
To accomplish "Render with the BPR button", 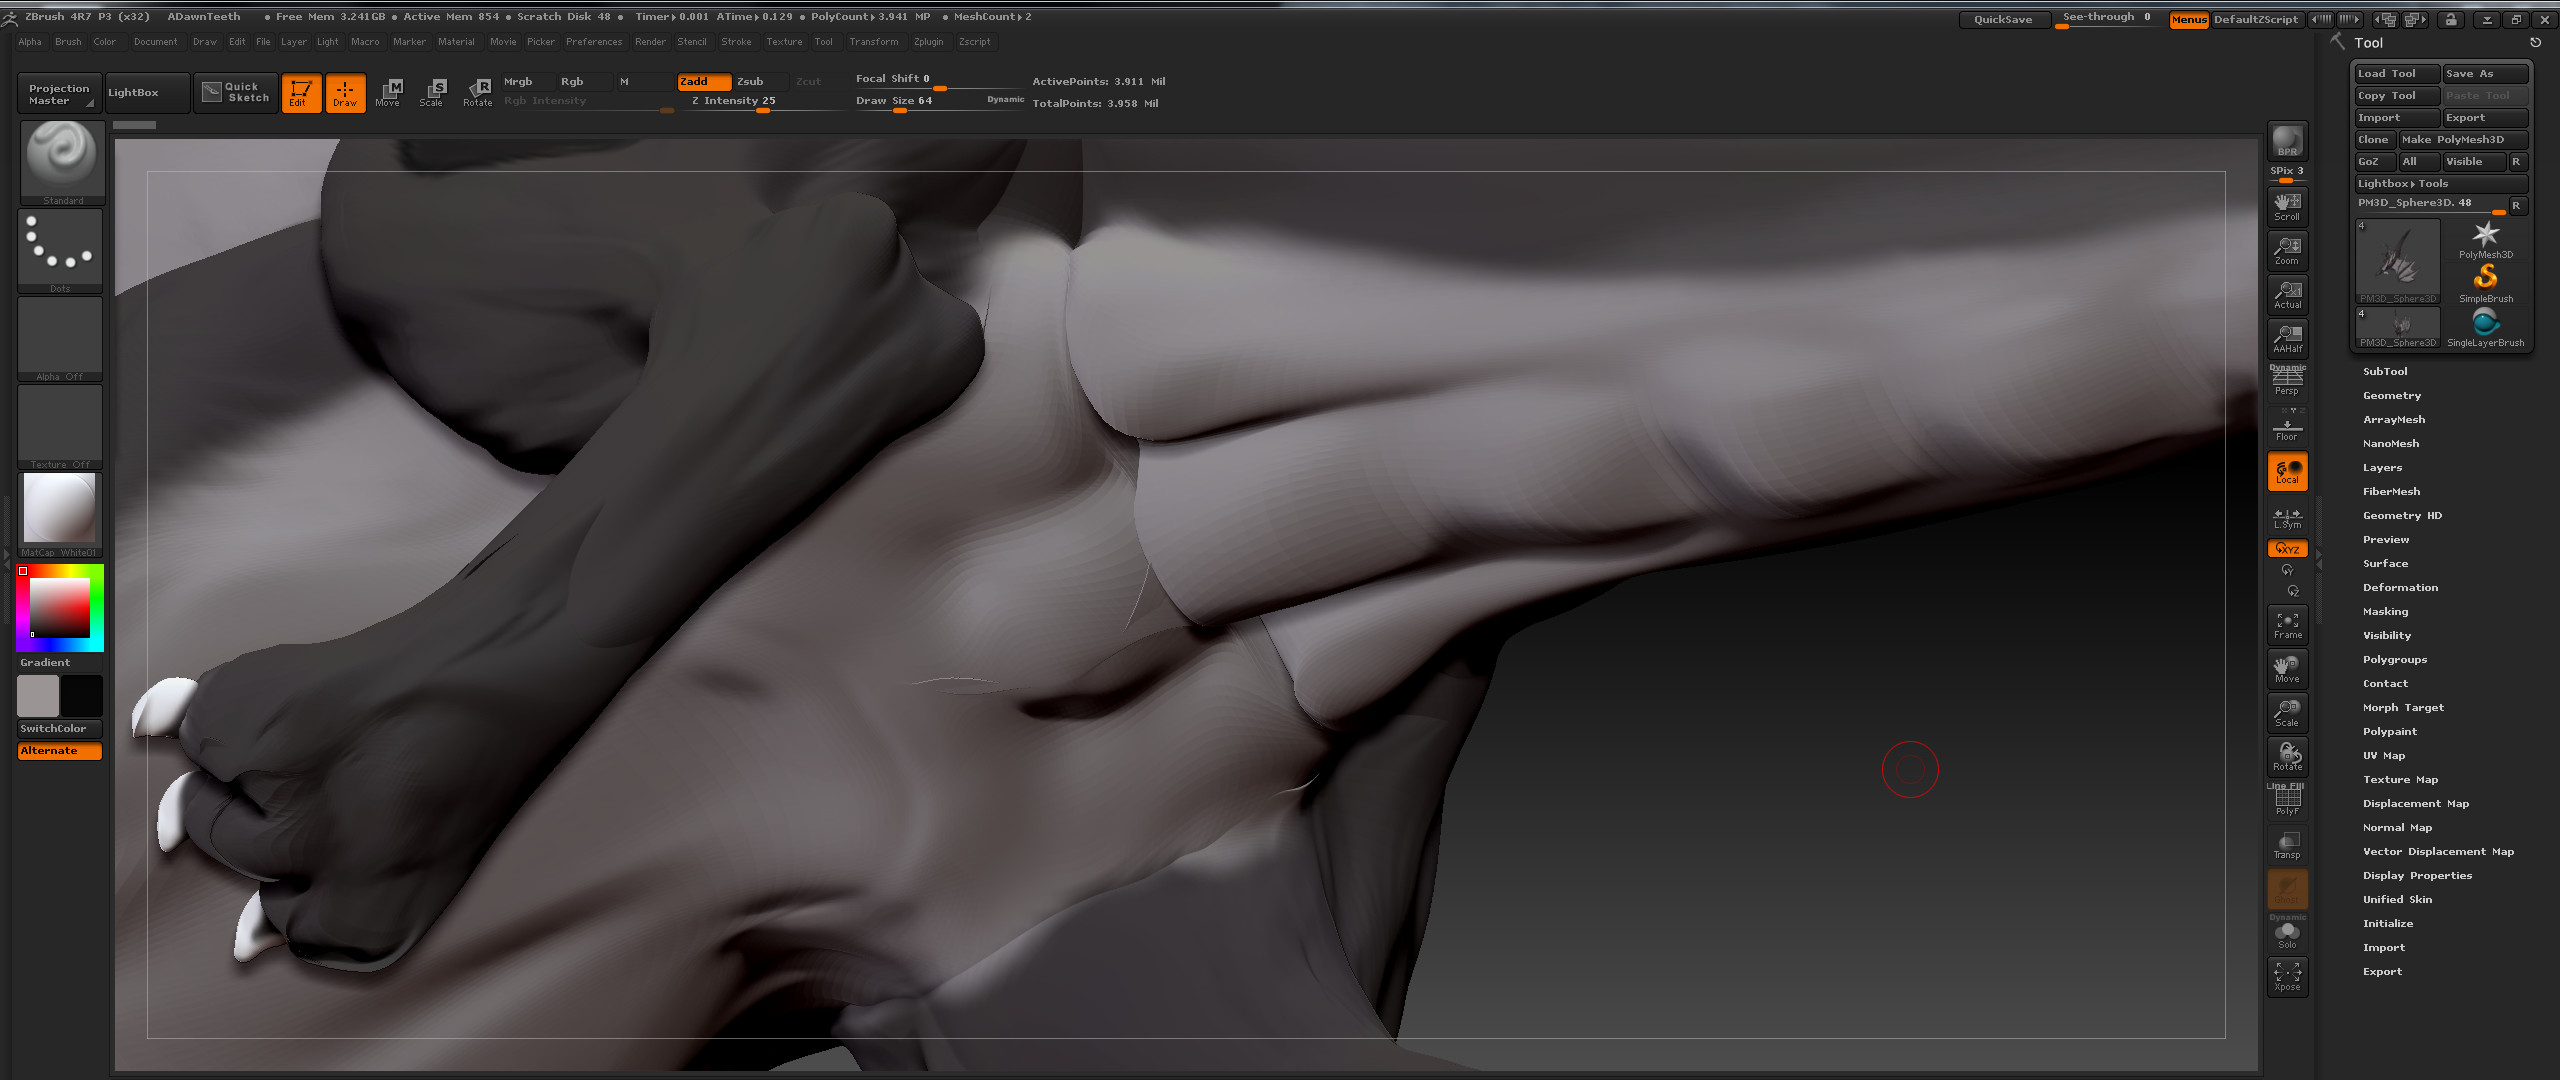I will coord(2287,142).
